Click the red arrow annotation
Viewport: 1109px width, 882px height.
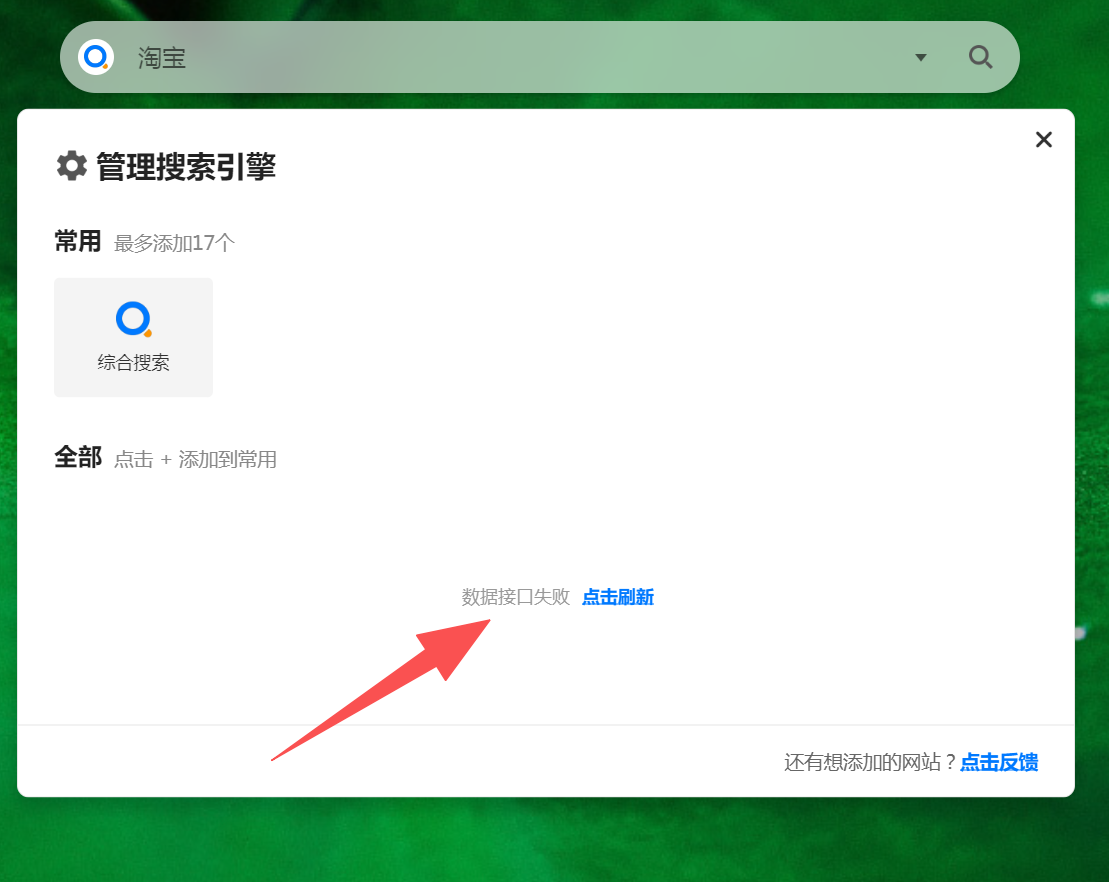point(400,681)
